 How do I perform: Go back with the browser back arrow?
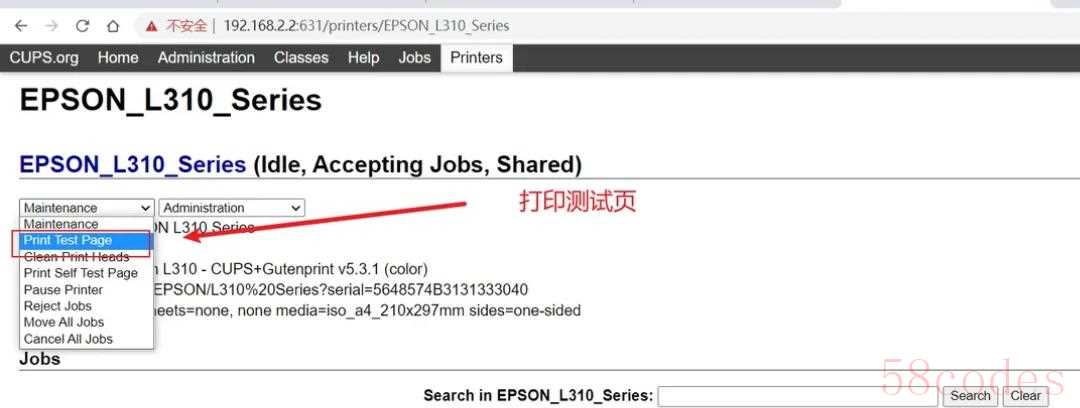tap(21, 26)
